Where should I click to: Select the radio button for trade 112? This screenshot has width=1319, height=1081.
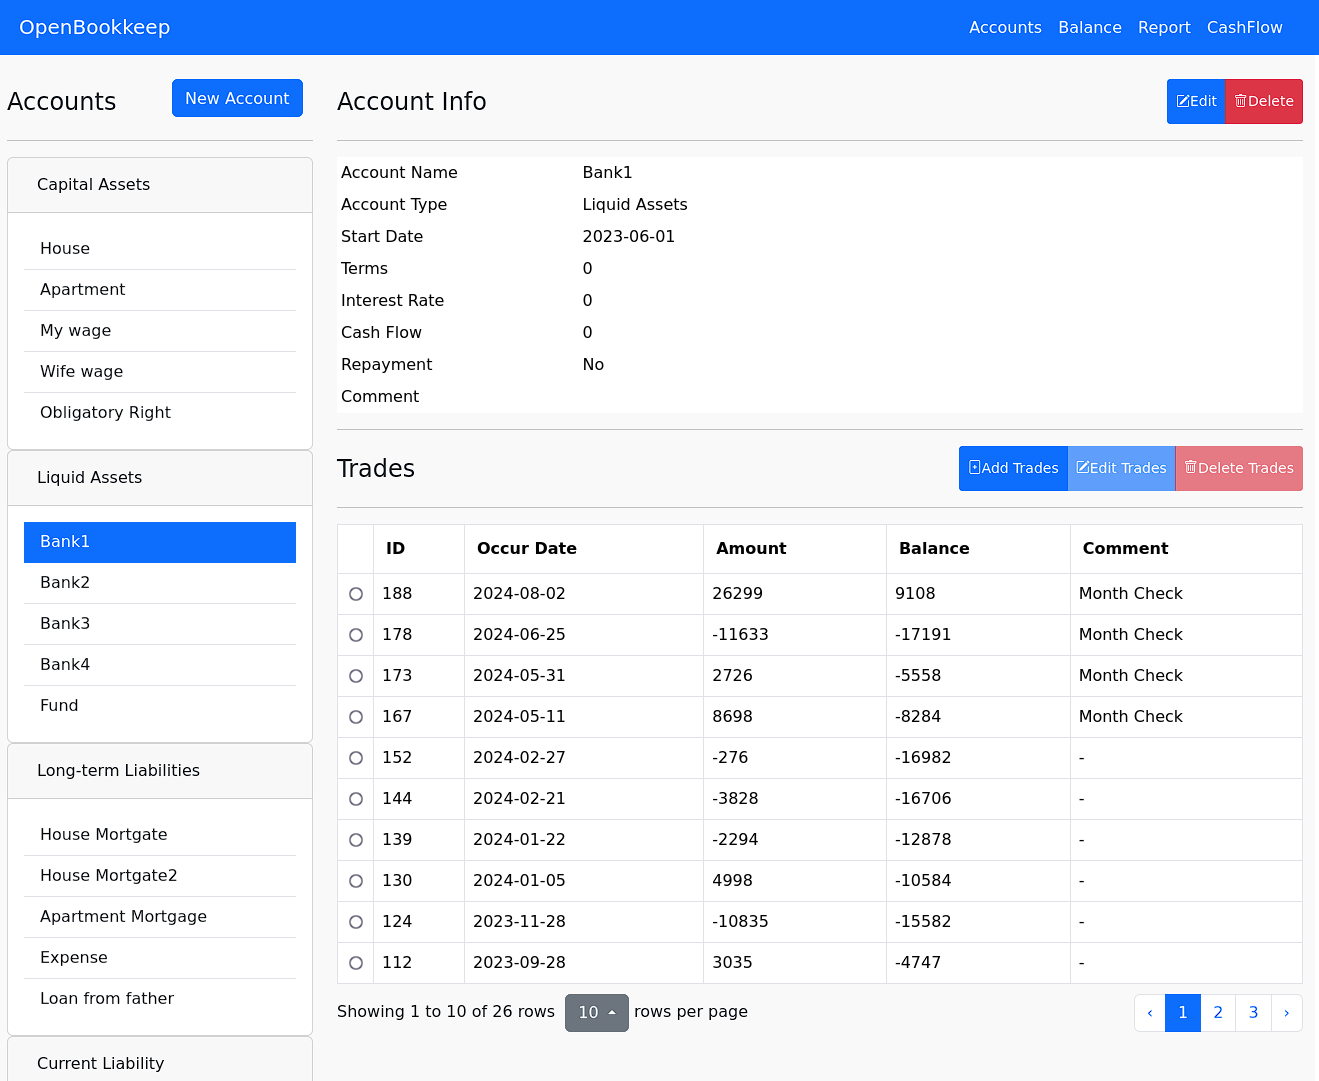[x=356, y=963]
